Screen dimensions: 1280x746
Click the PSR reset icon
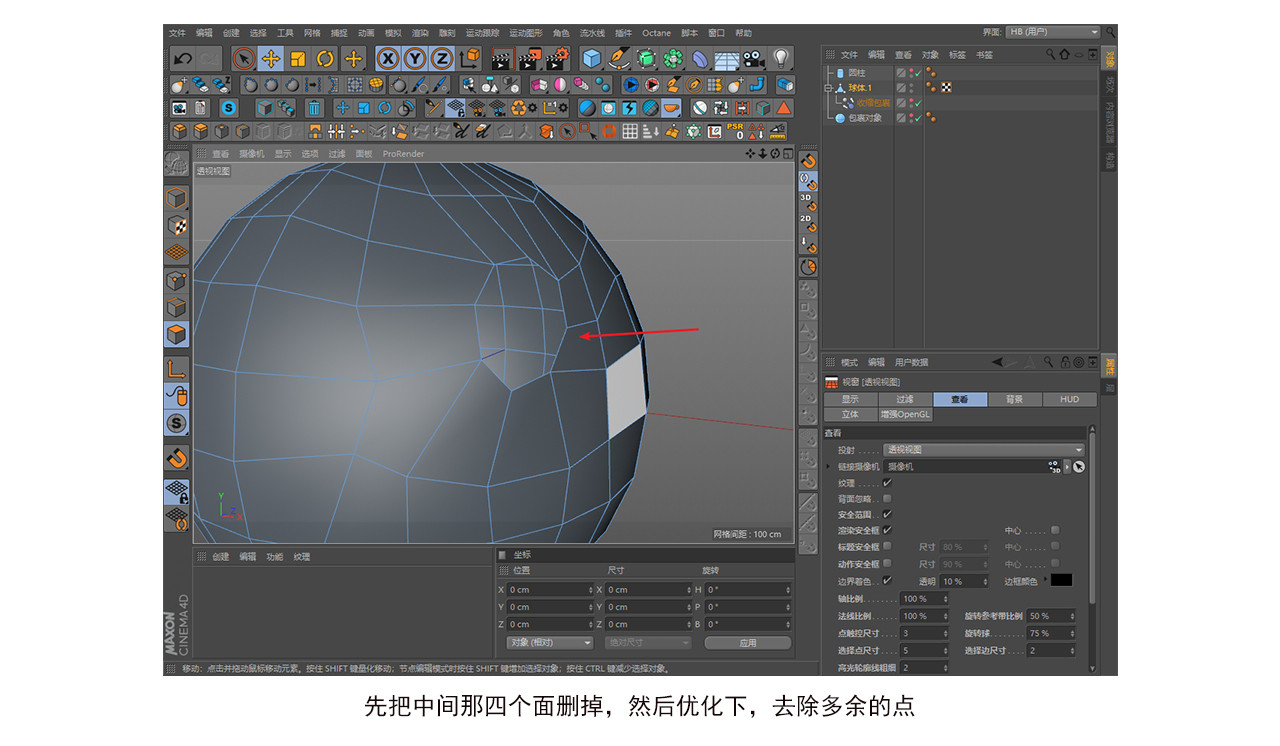pyautogui.click(x=735, y=131)
